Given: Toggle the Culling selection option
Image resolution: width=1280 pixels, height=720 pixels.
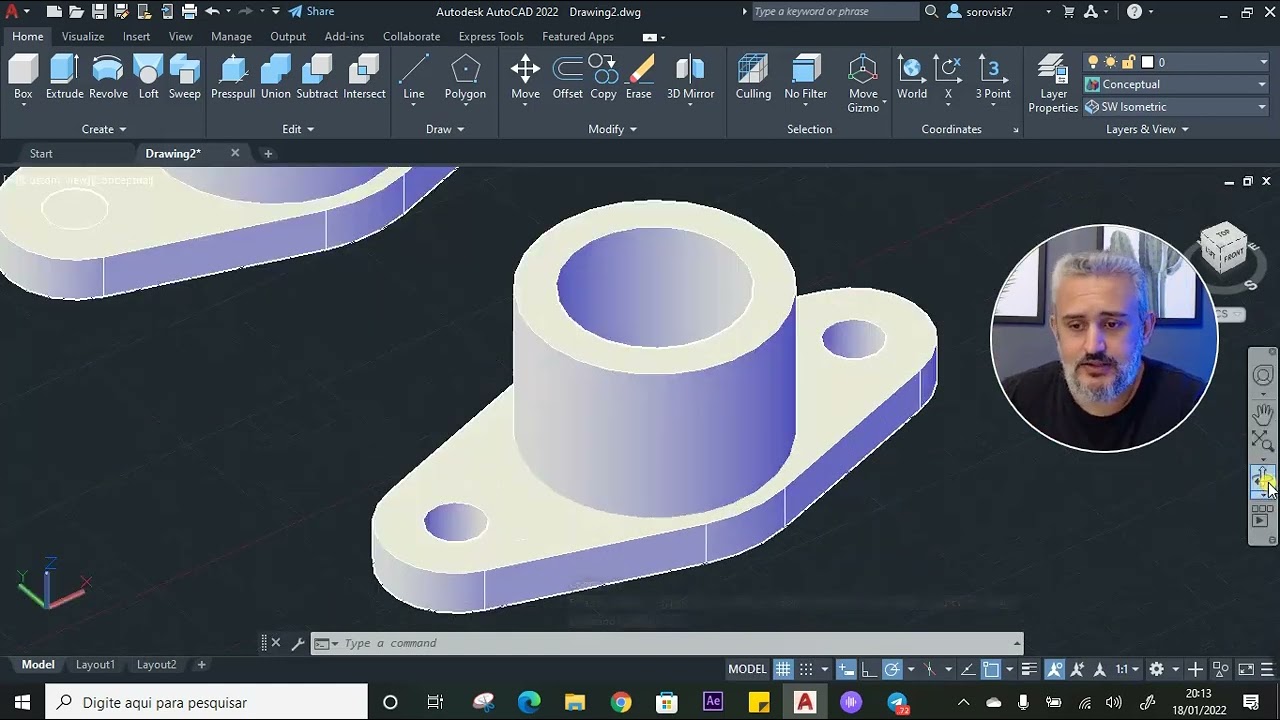Looking at the screenshot, I should 753,78.
